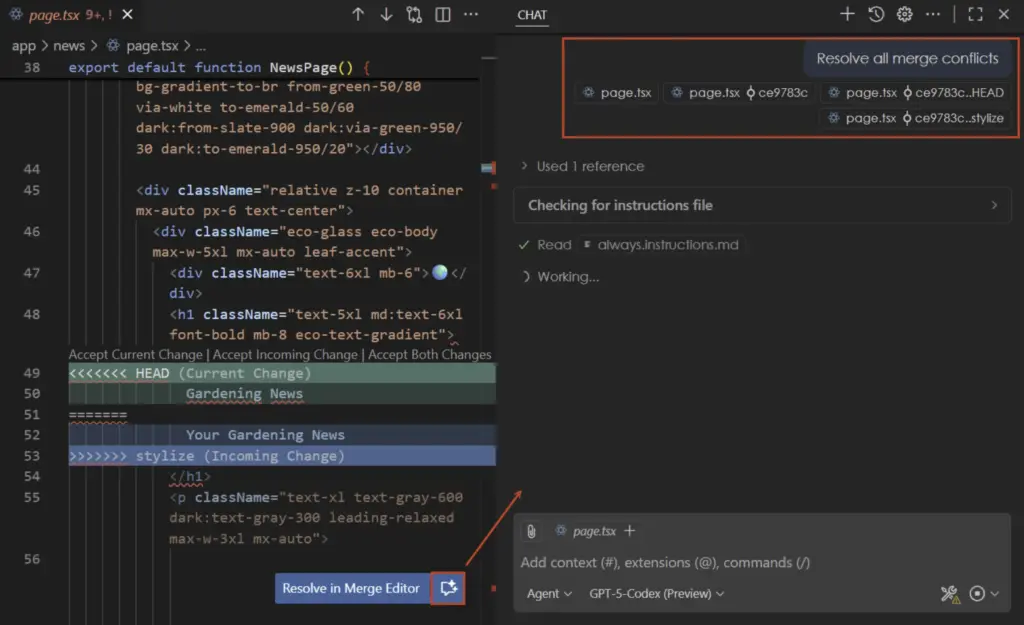Click the sparkle resolve-with-AI icon

point(448,589)
